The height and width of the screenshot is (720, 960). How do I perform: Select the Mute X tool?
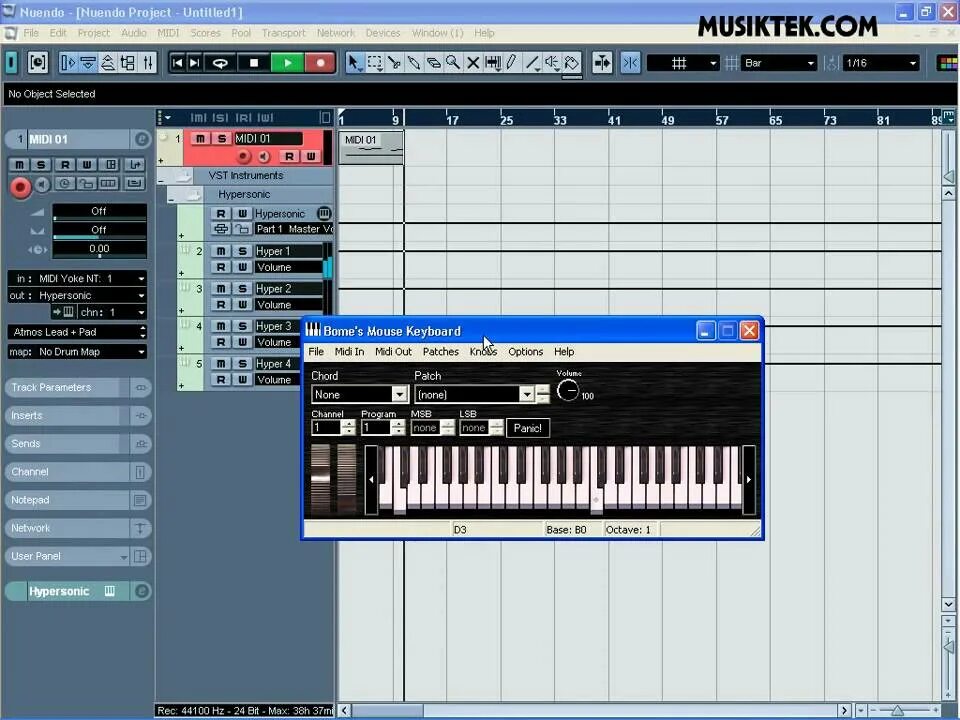point(473,62)
